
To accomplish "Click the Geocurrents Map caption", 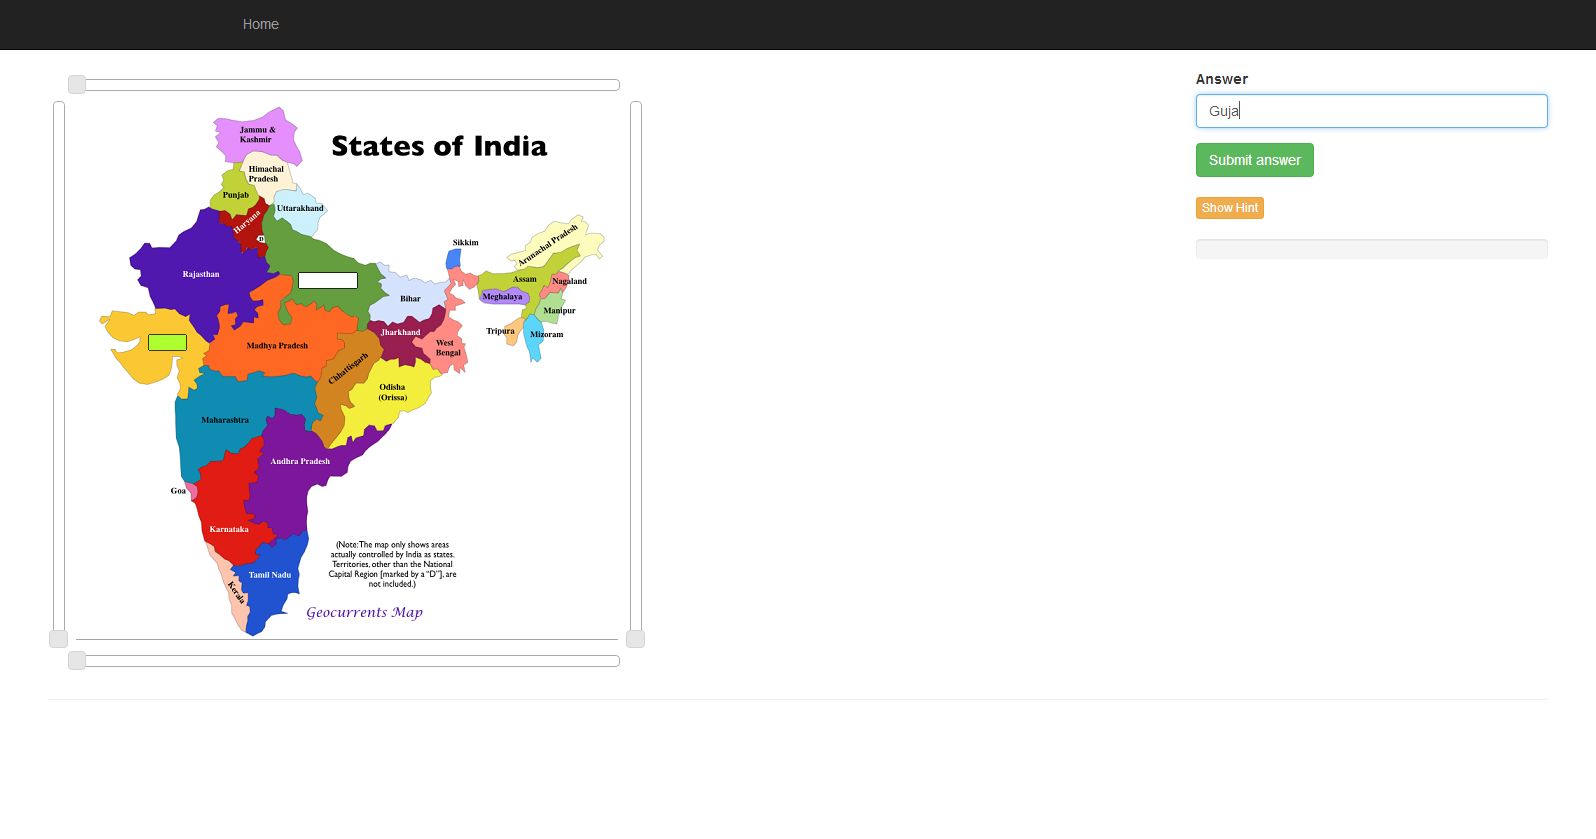I will click(x=364, y=612).
